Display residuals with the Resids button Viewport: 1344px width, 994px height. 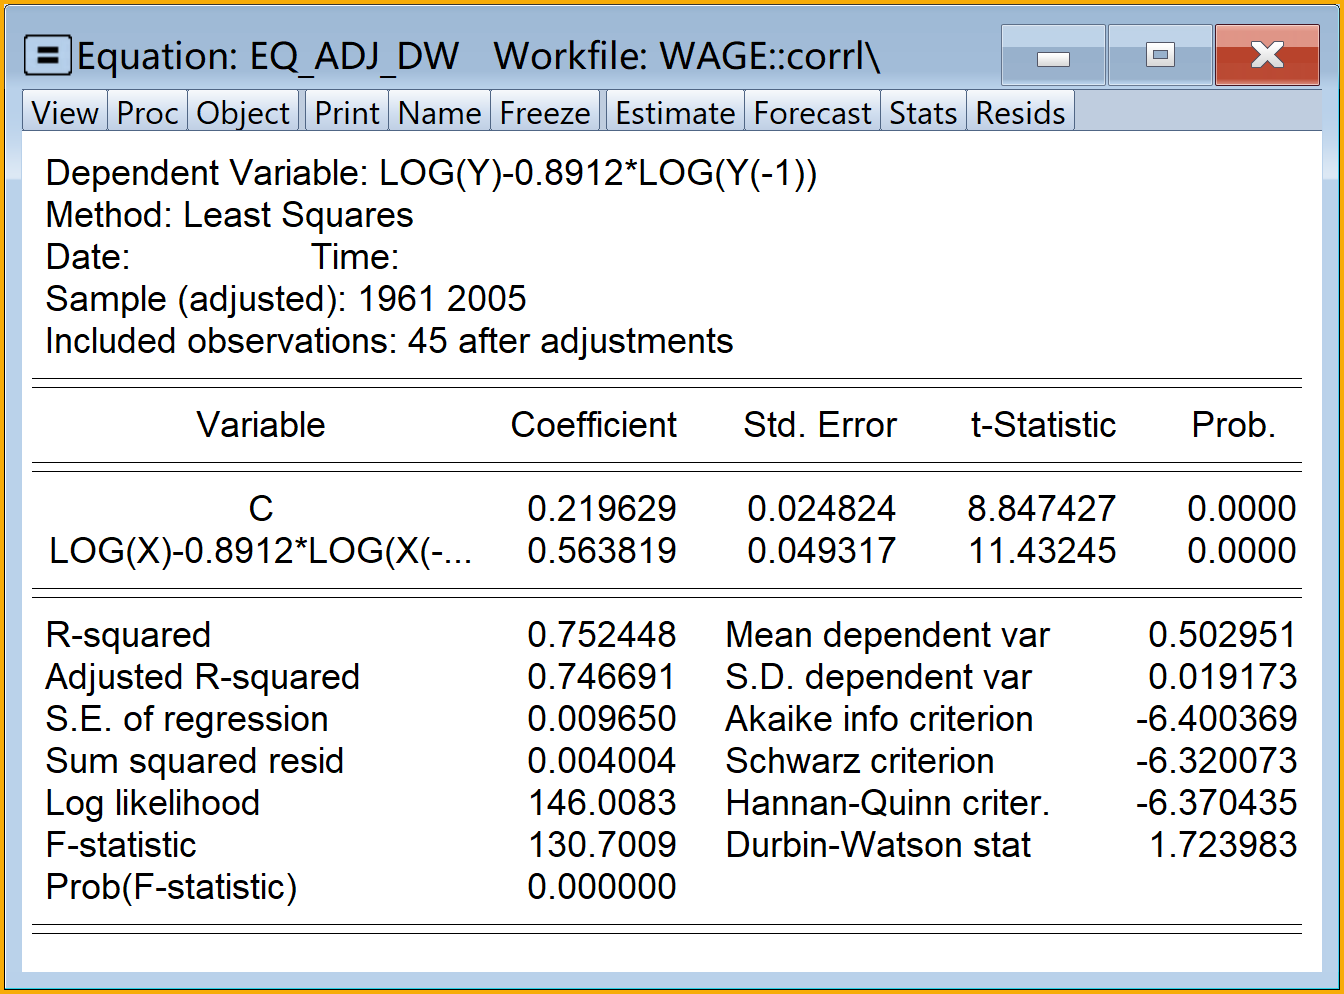[1020, 113]
